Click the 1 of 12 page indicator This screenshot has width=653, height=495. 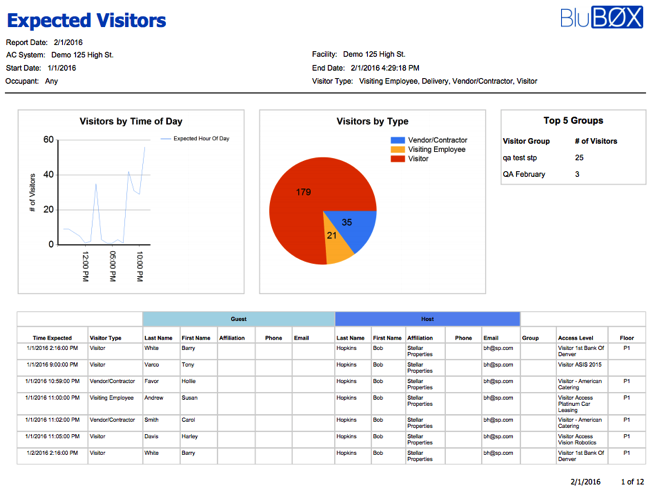633,482
